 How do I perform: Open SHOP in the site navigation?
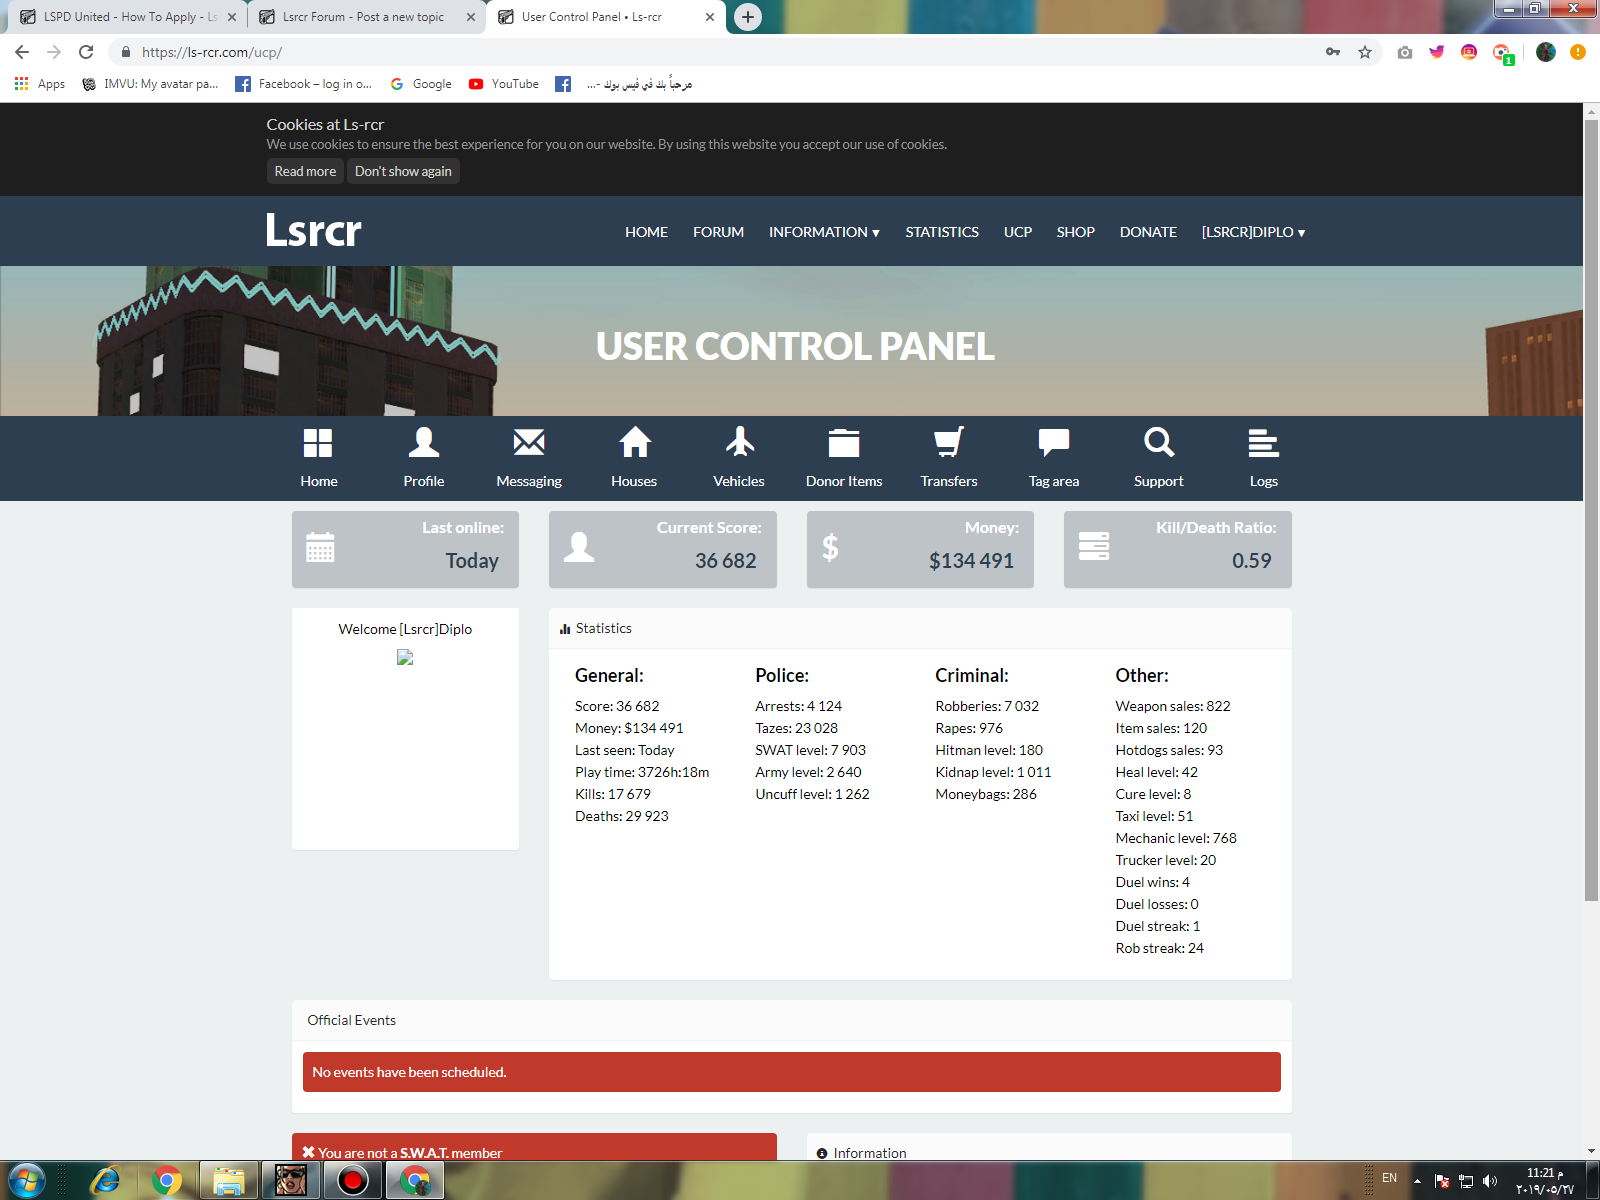coord(1076,232)
